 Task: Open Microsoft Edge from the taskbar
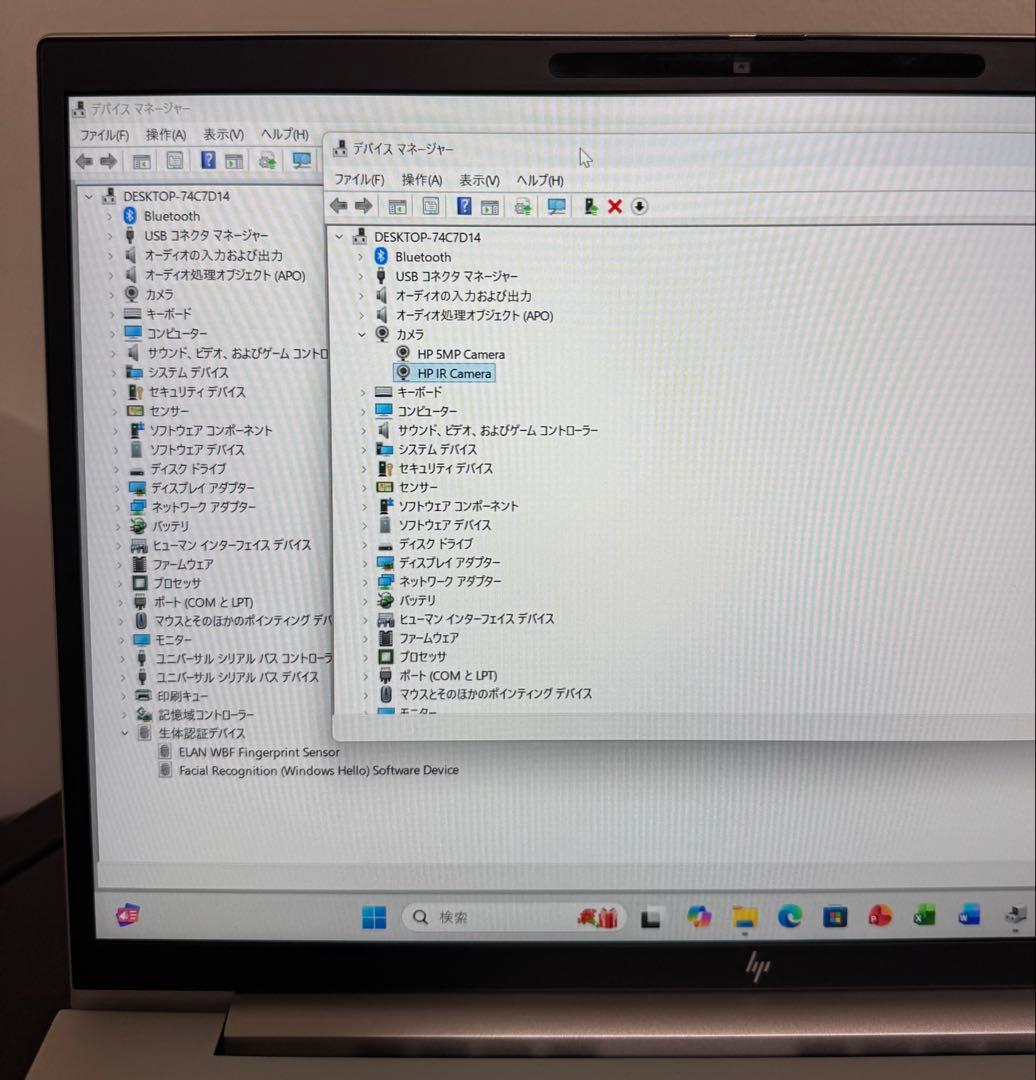[x=791, y=916]
